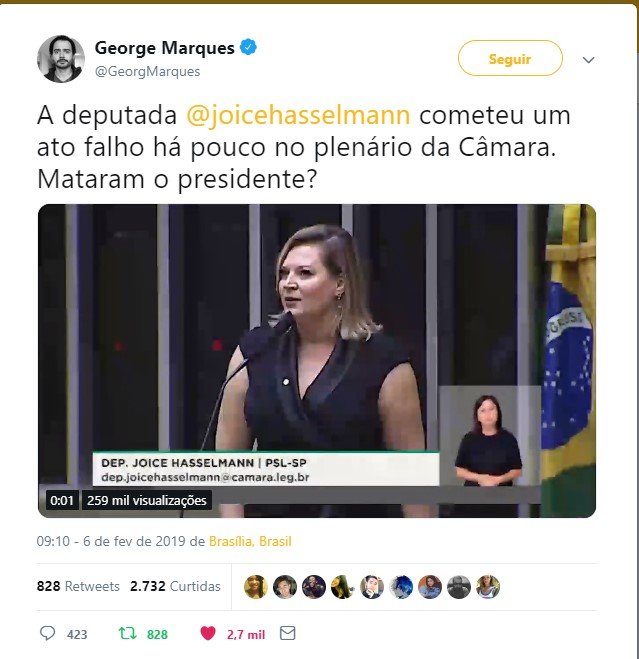Click the blue-haired liker avatar

[x=401, y=587]
